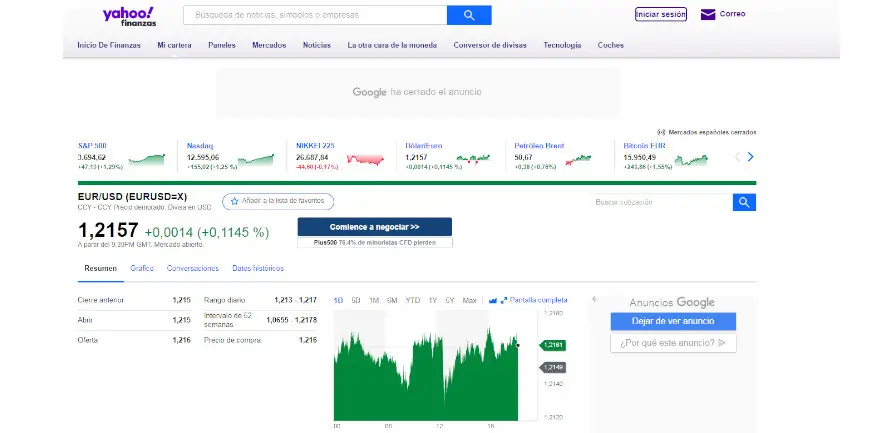This screenshot has width=890, height=433.
Task: Select the YTD chart range
Action: click(413, 300)
